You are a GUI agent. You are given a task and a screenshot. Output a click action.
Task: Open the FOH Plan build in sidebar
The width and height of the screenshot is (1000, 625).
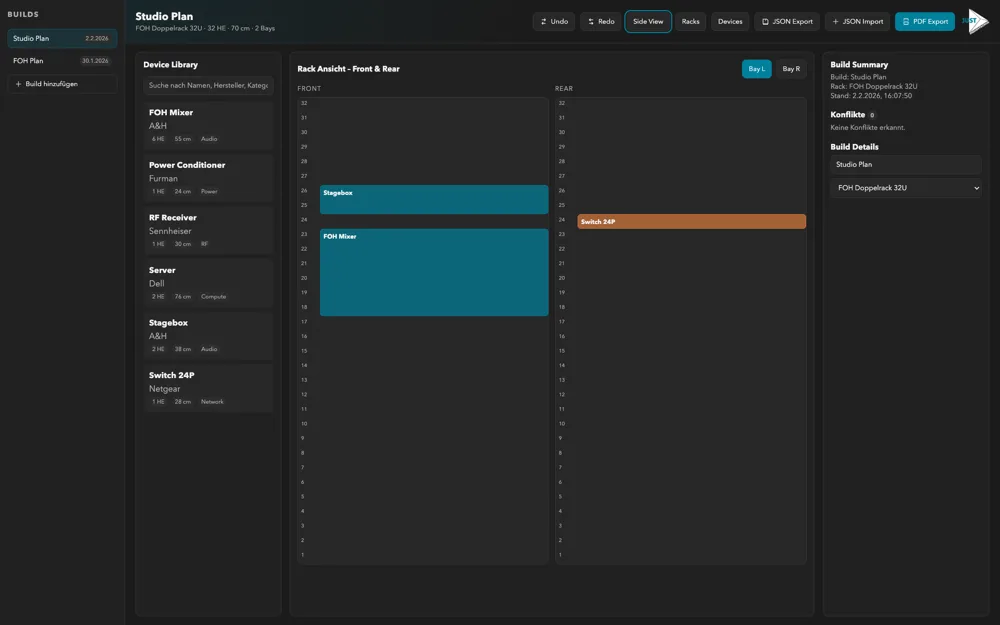60,59
